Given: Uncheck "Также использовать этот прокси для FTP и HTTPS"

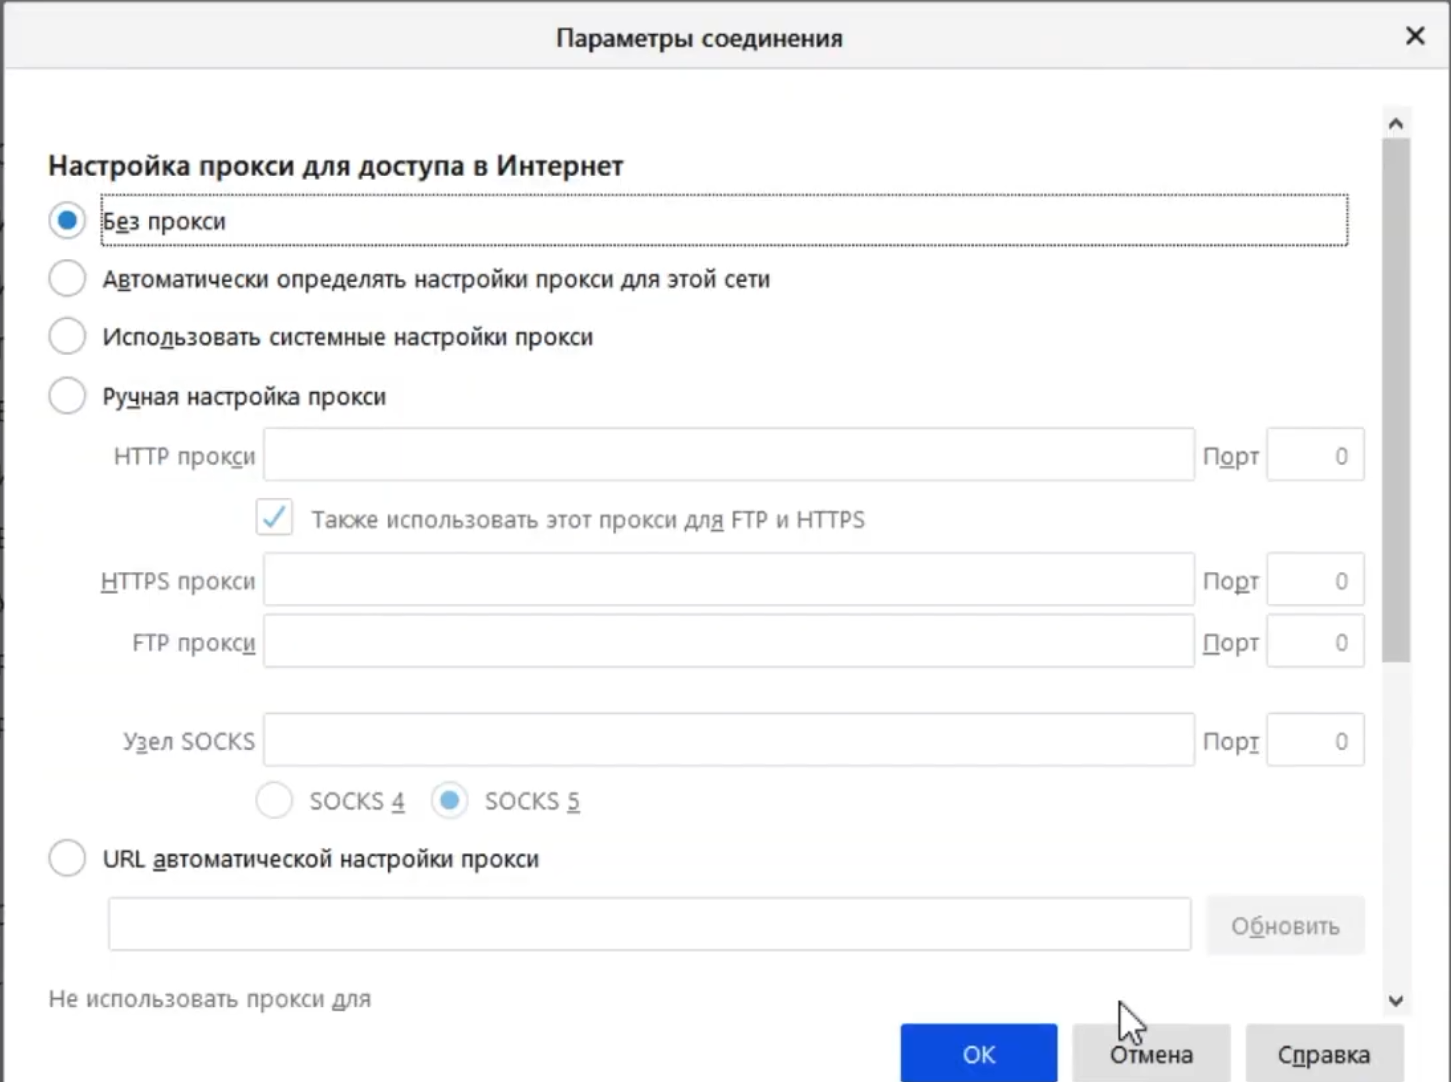Looking at the screenshot, I should [x=273, y=517].
